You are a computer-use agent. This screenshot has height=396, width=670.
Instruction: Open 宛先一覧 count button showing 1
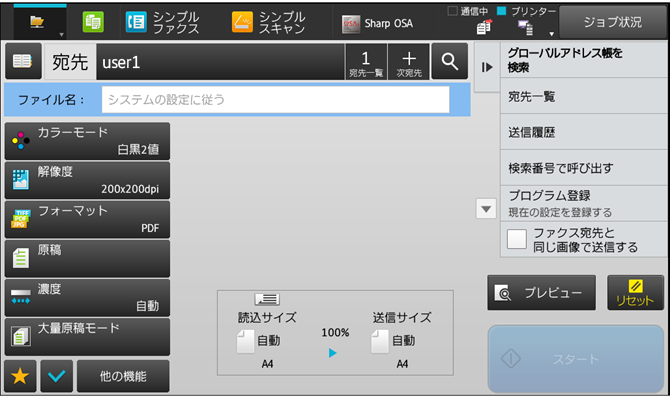point(366,62)
